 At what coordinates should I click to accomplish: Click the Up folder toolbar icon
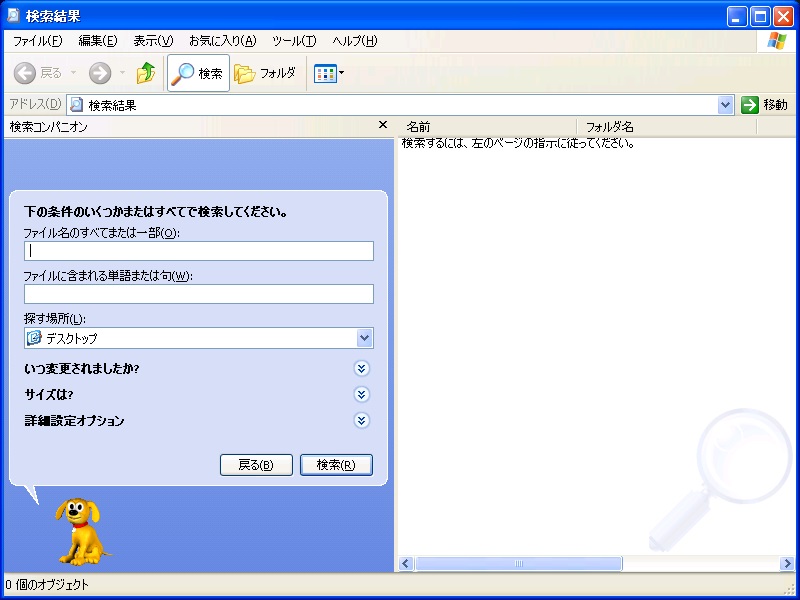coord(146,73)
